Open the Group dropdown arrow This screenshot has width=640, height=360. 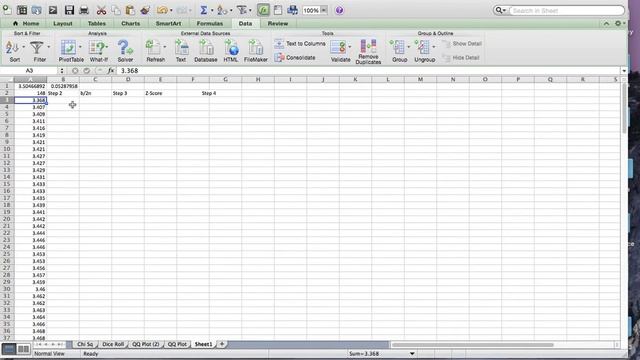[x=409, y=47]
